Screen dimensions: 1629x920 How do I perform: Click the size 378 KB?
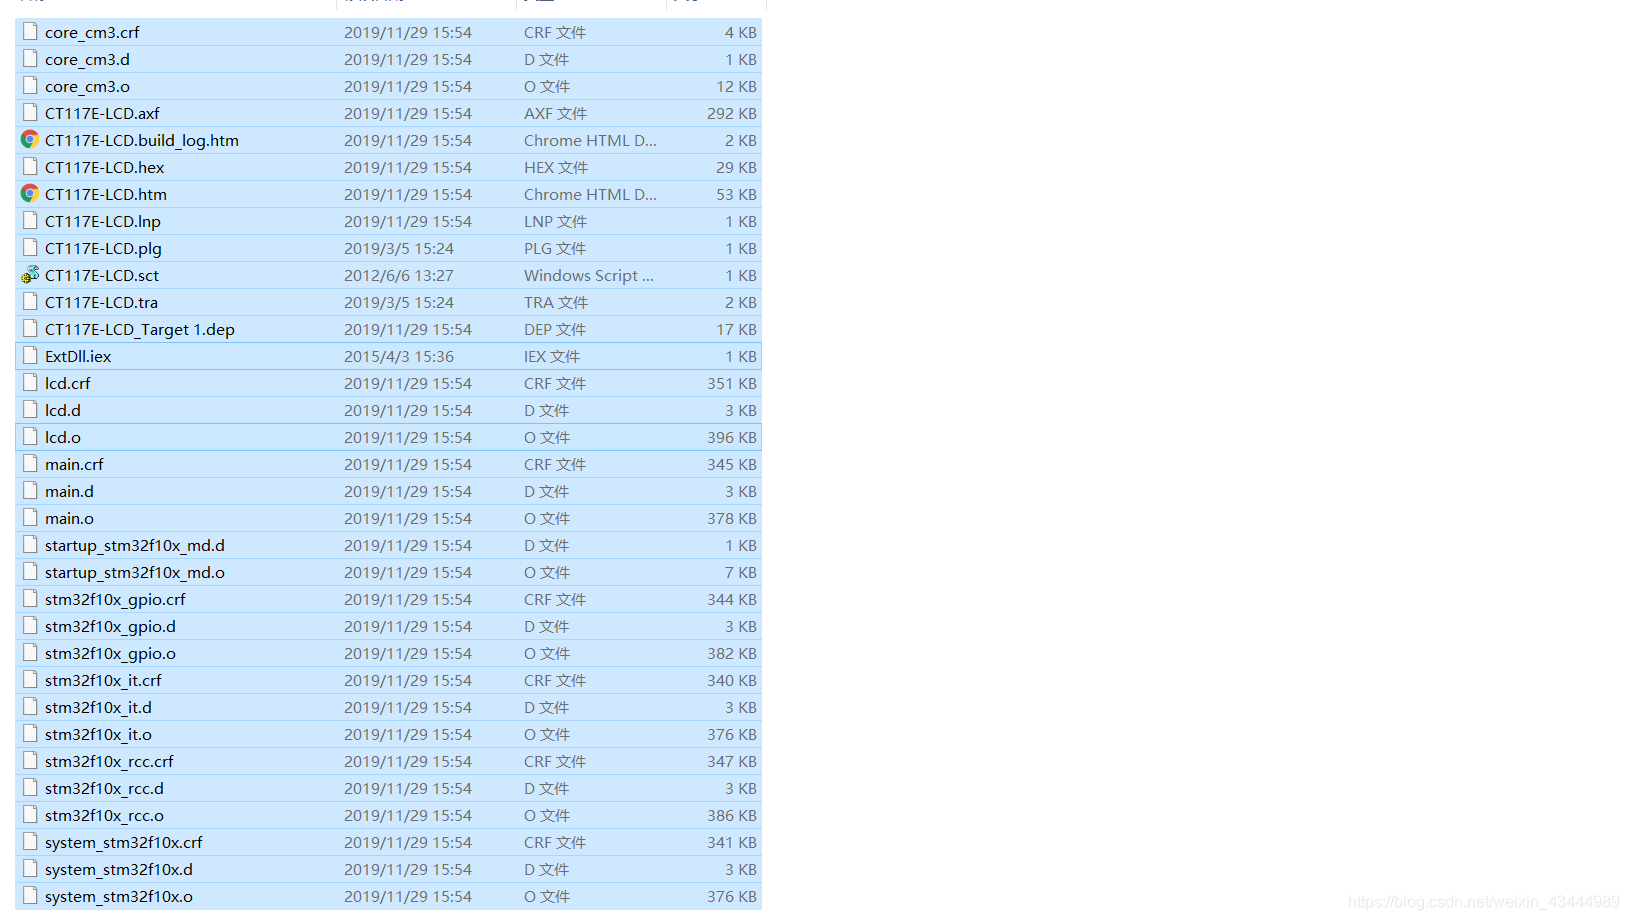tap(732, 518)
